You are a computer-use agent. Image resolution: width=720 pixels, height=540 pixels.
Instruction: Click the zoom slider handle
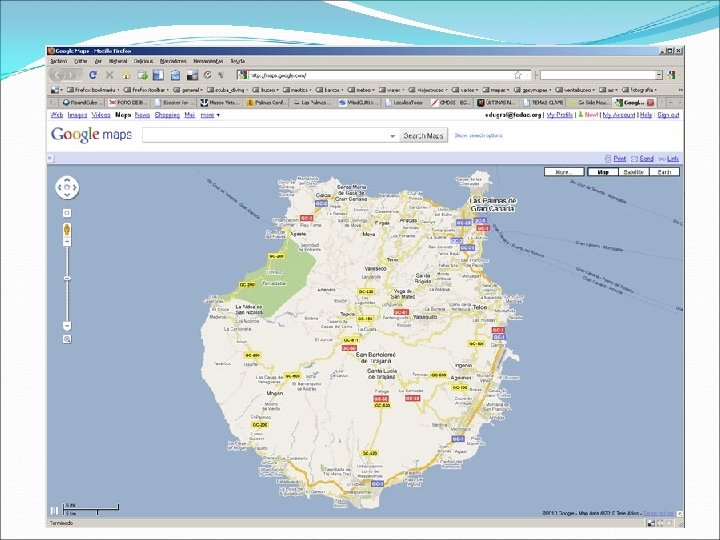[x=67, y=278]
